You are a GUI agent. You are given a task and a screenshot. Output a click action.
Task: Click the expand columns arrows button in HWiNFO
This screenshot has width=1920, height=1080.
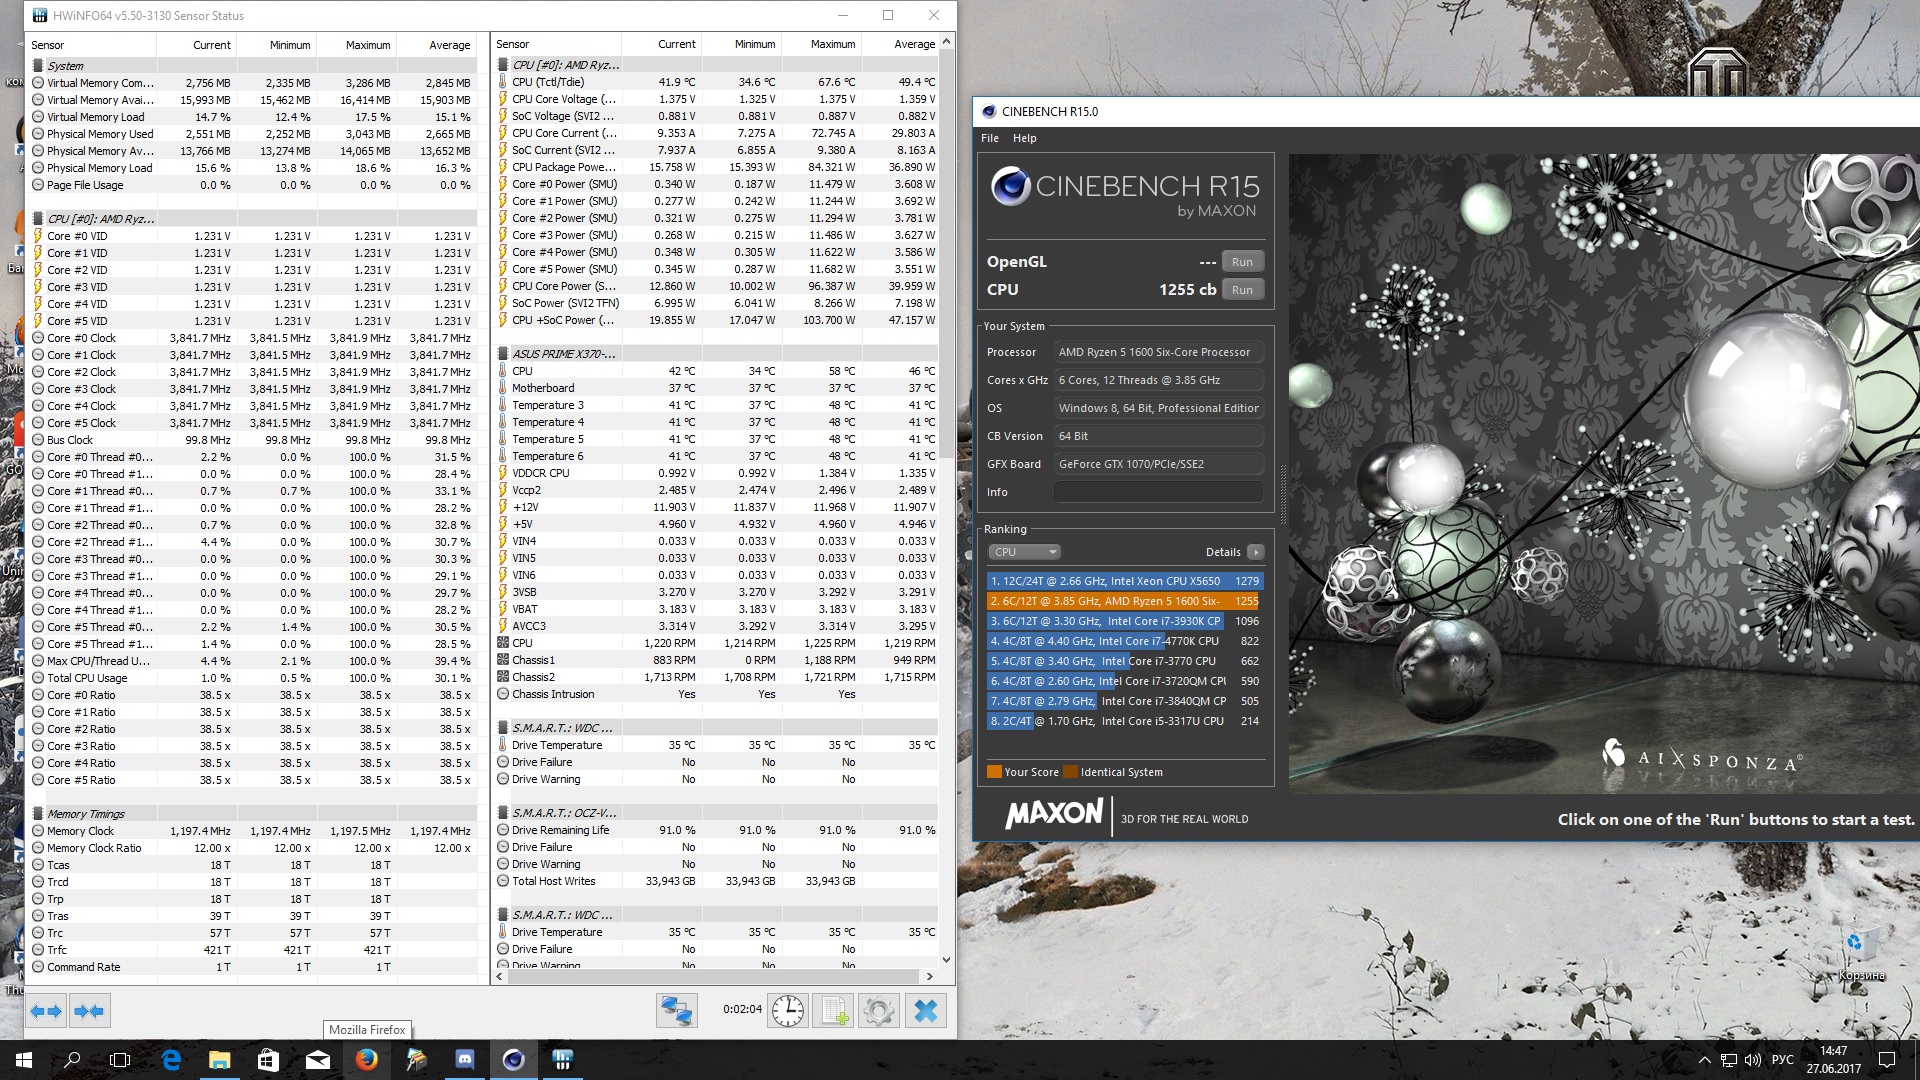click(x=46, y=1011)
